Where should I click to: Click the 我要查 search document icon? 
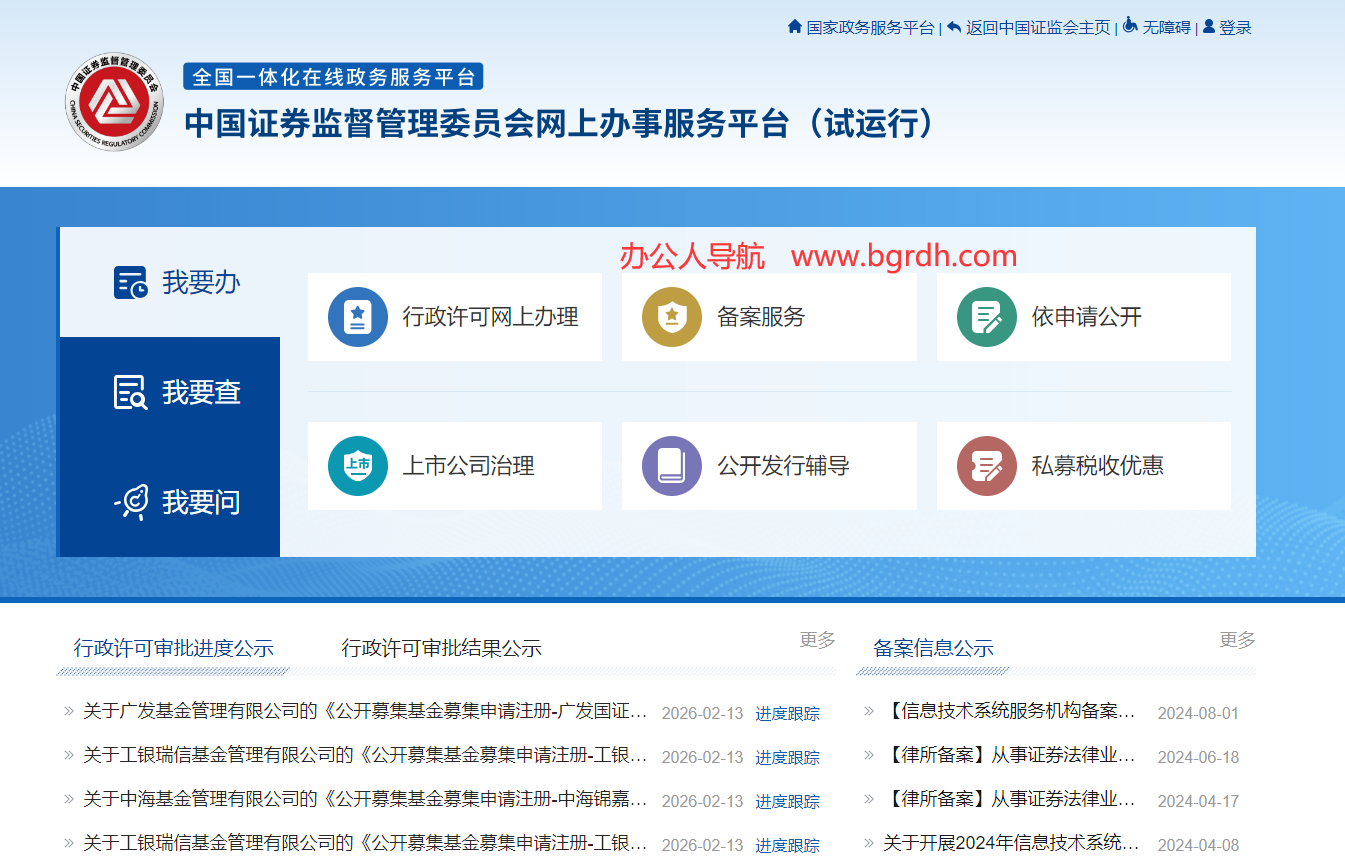[131, 392]
